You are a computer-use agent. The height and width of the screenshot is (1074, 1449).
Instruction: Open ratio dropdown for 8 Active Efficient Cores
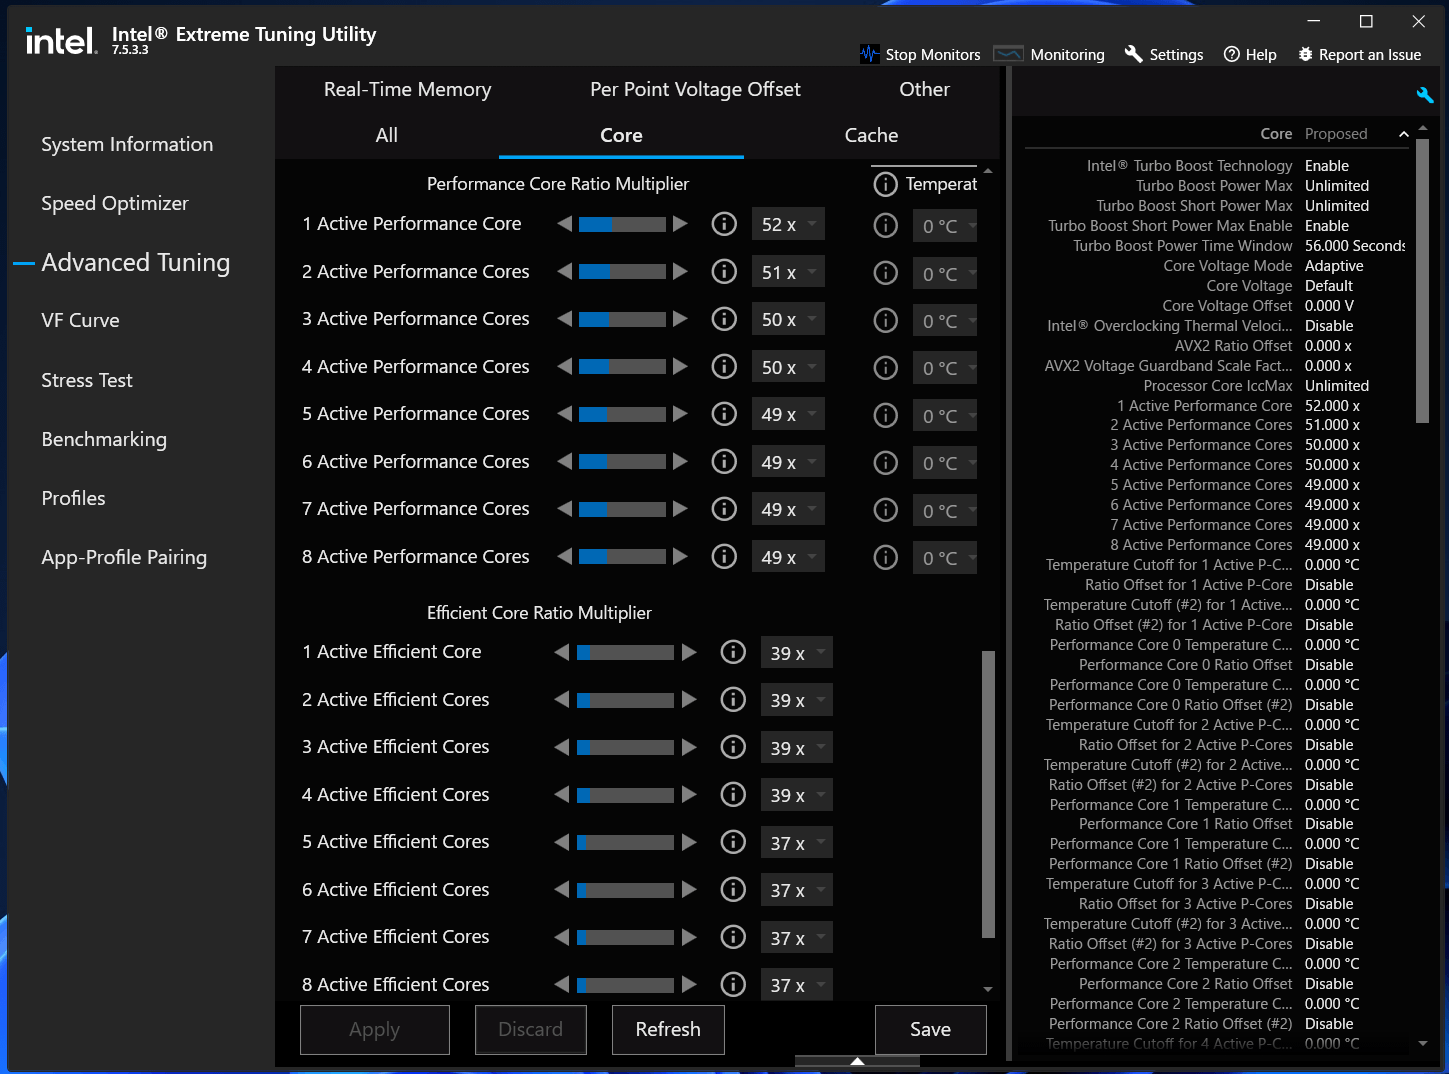[796, 985]
